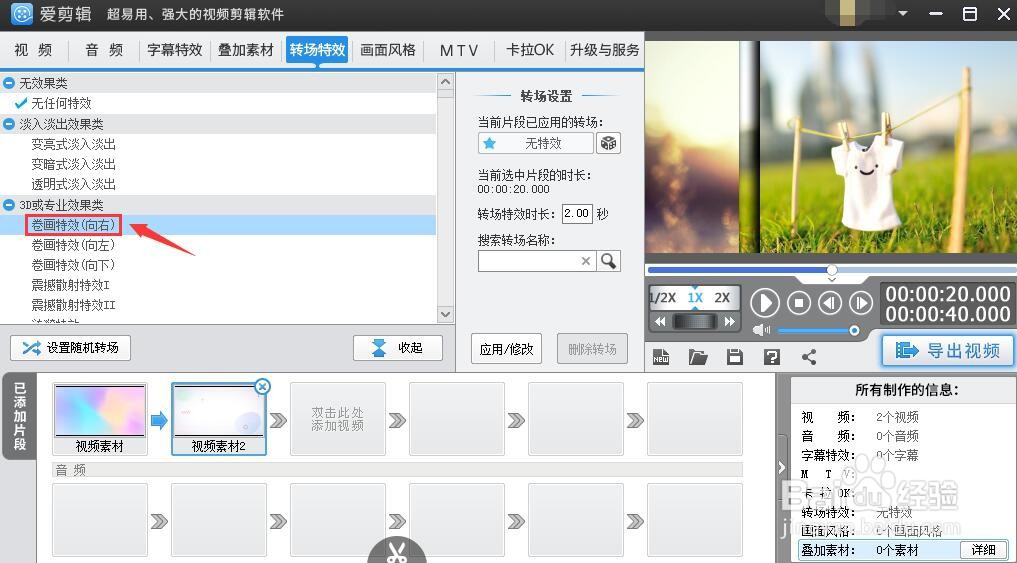The width and height of the screenshot is (1017, 563).
Task: Save the project with floppy icon
Action: point(735,357)
